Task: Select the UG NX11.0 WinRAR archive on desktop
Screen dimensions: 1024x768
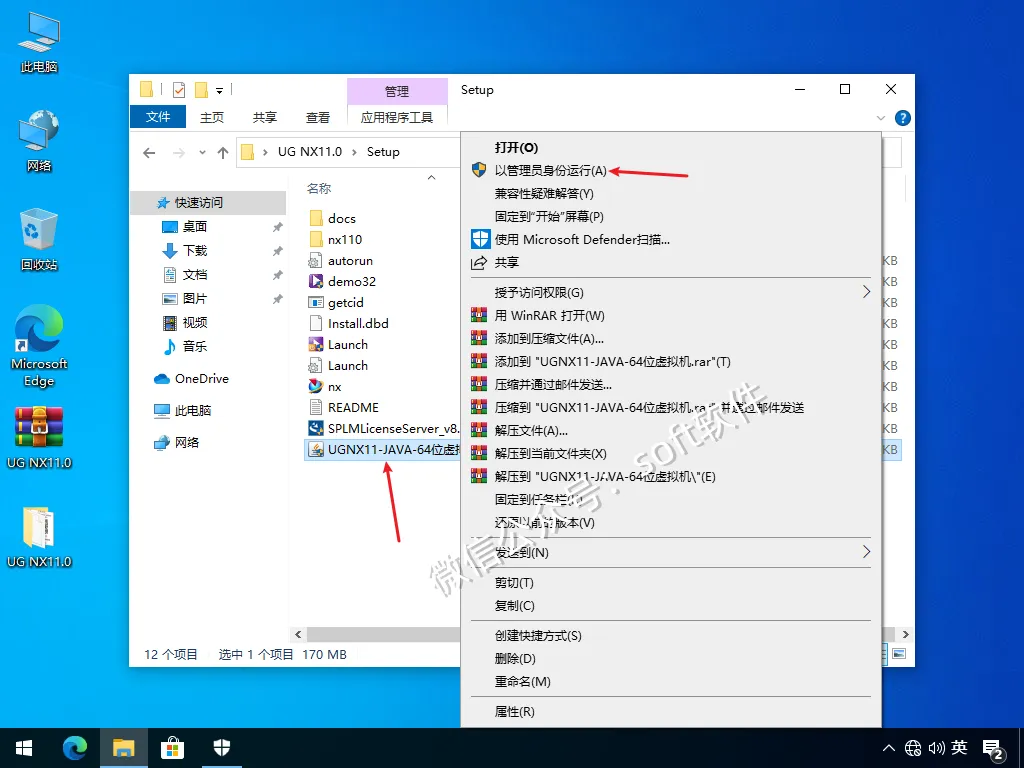Action: (39, 438)
